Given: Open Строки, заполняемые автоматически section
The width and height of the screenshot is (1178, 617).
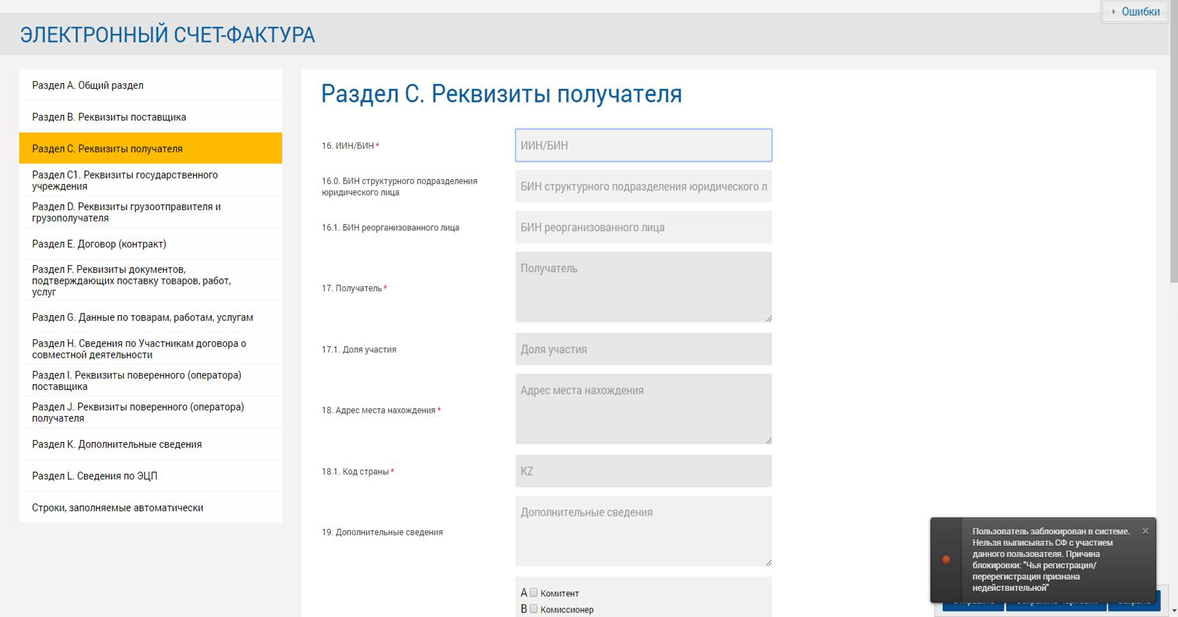Looking at the screenshot, I should (150, 508).
